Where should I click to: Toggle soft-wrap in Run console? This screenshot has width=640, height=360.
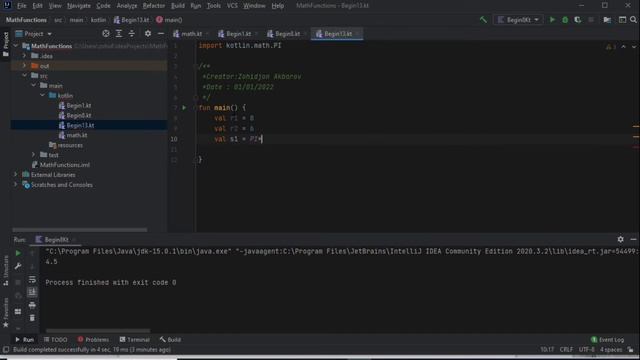pyautogui.click(x=32, y=280)
